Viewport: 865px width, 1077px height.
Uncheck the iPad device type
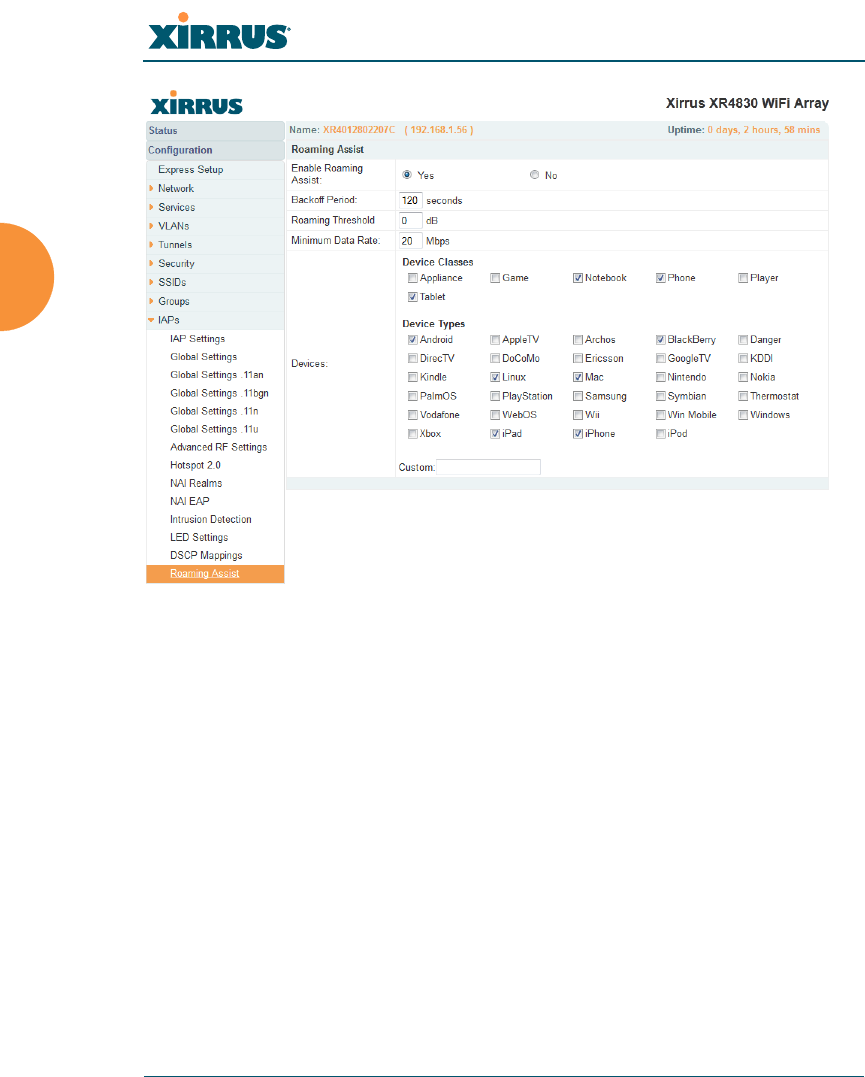pyautogui.click(x=495, y=434)
